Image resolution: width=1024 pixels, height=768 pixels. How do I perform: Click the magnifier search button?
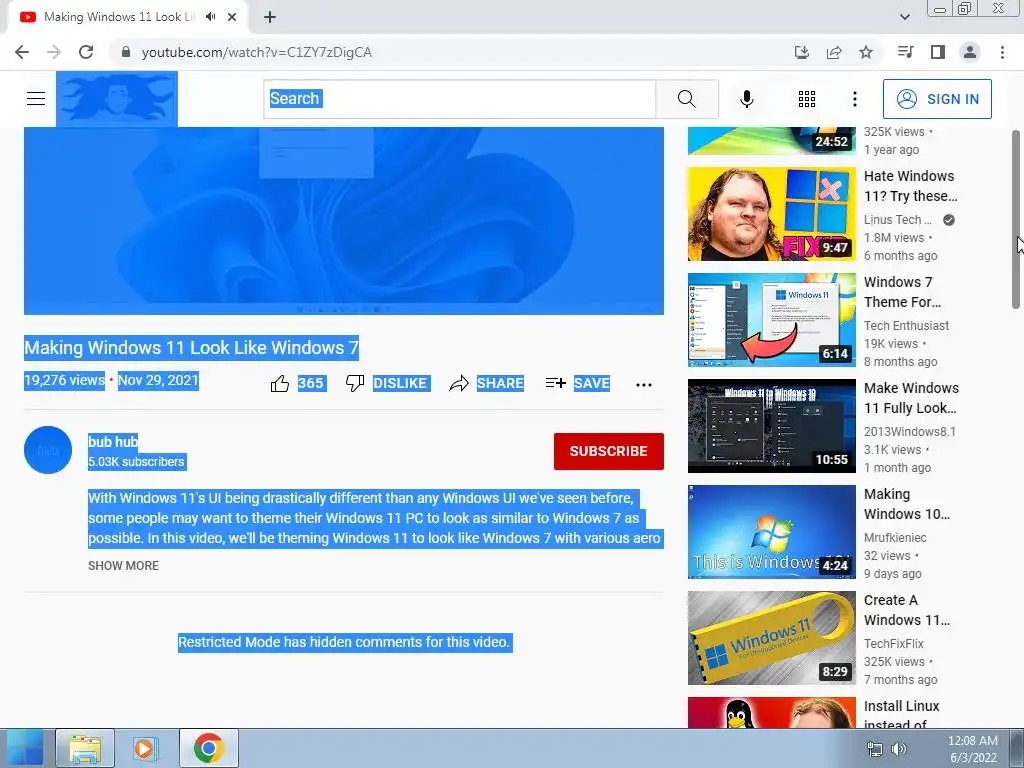686,99
